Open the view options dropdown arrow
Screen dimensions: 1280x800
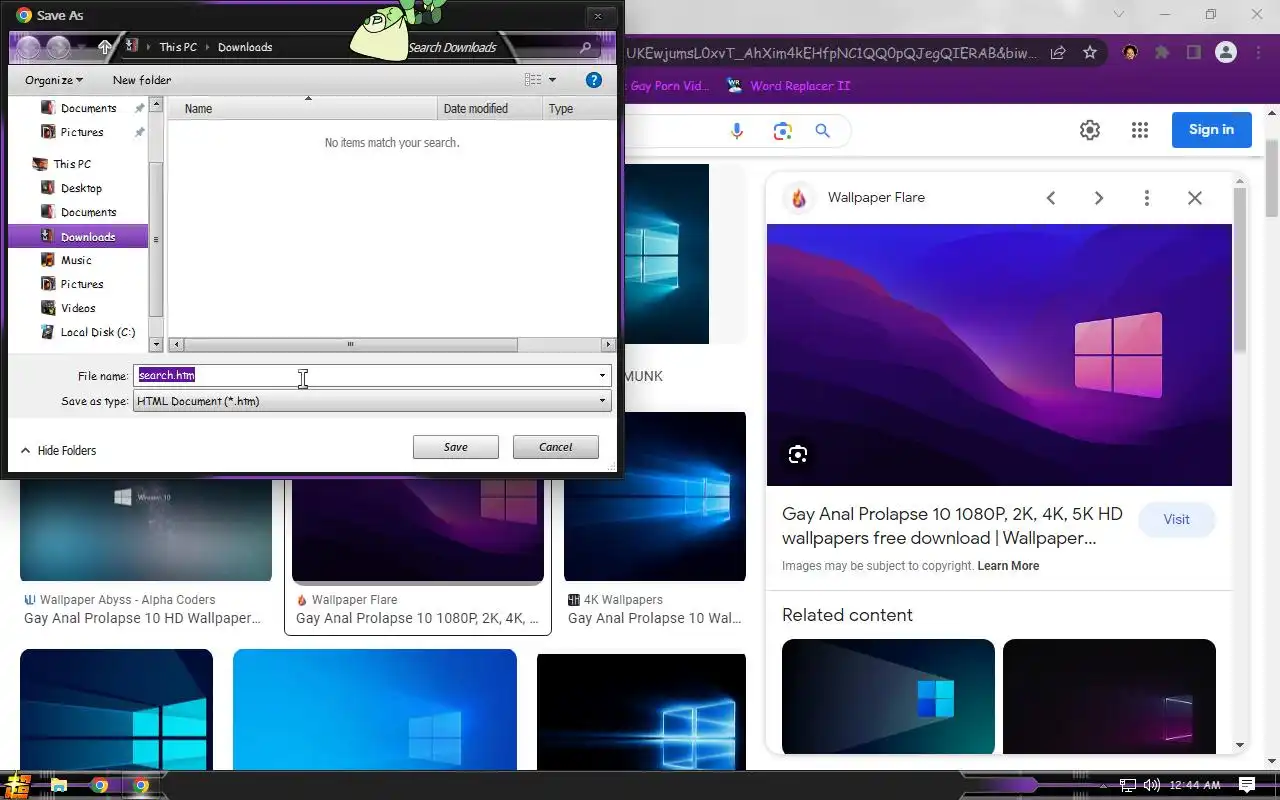point(553,80)
